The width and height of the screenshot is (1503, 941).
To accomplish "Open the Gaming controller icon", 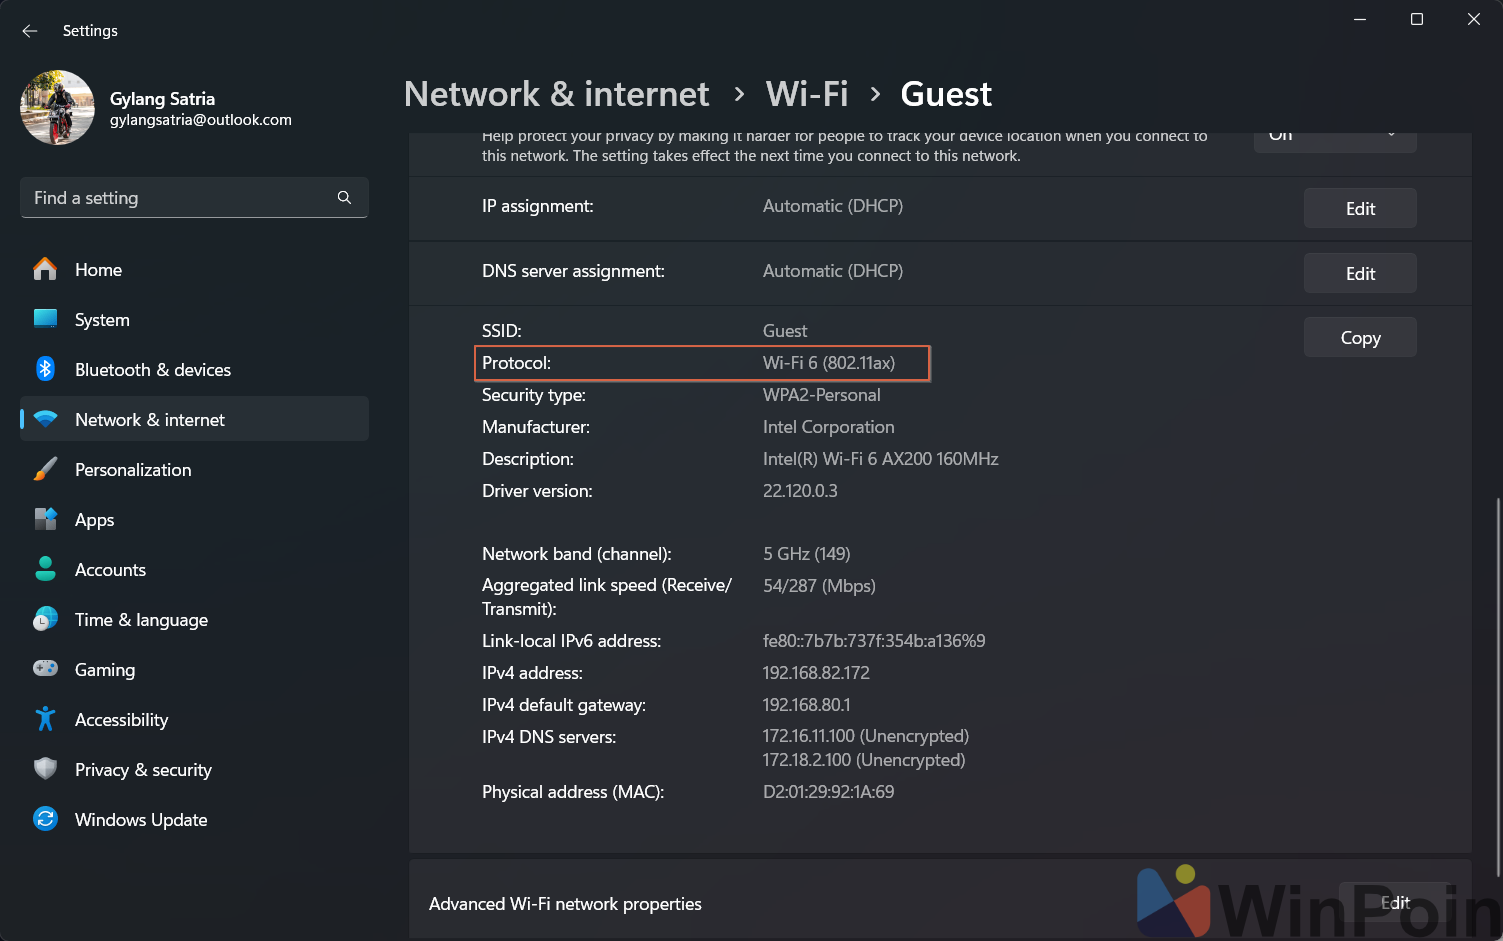I will (45, 669).
